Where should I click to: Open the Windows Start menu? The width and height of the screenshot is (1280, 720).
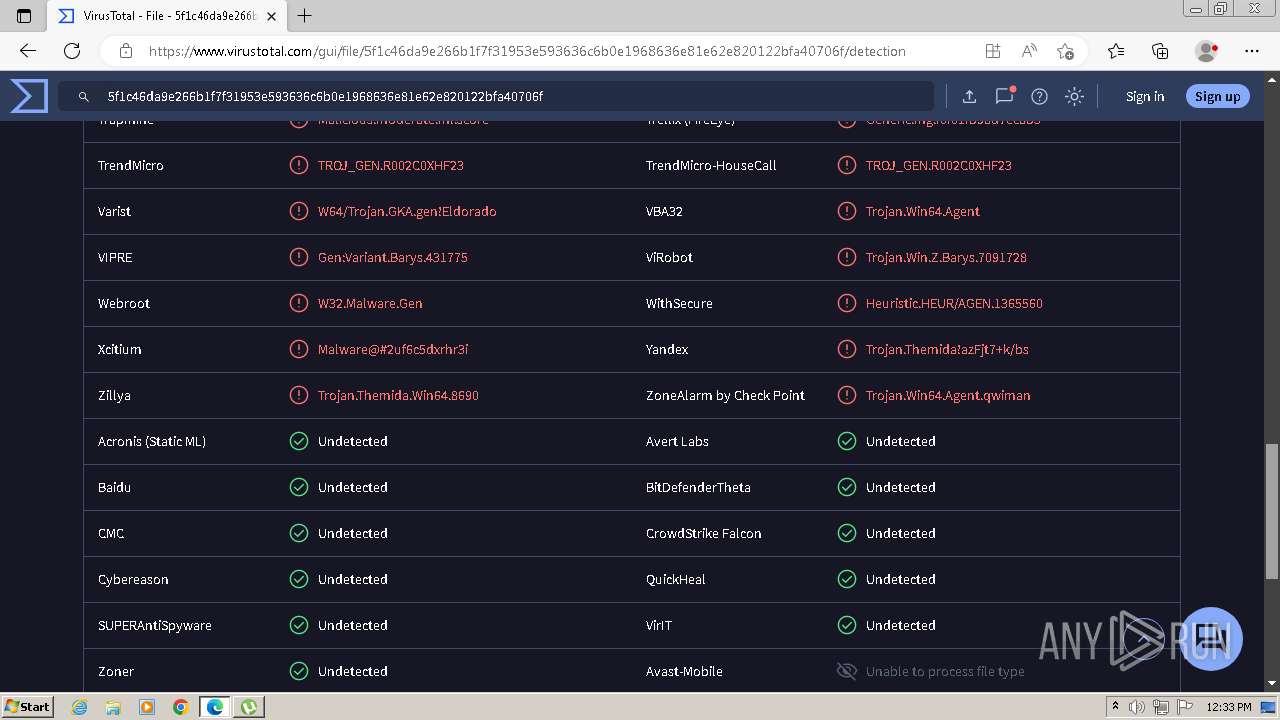(x=28, y=706)
